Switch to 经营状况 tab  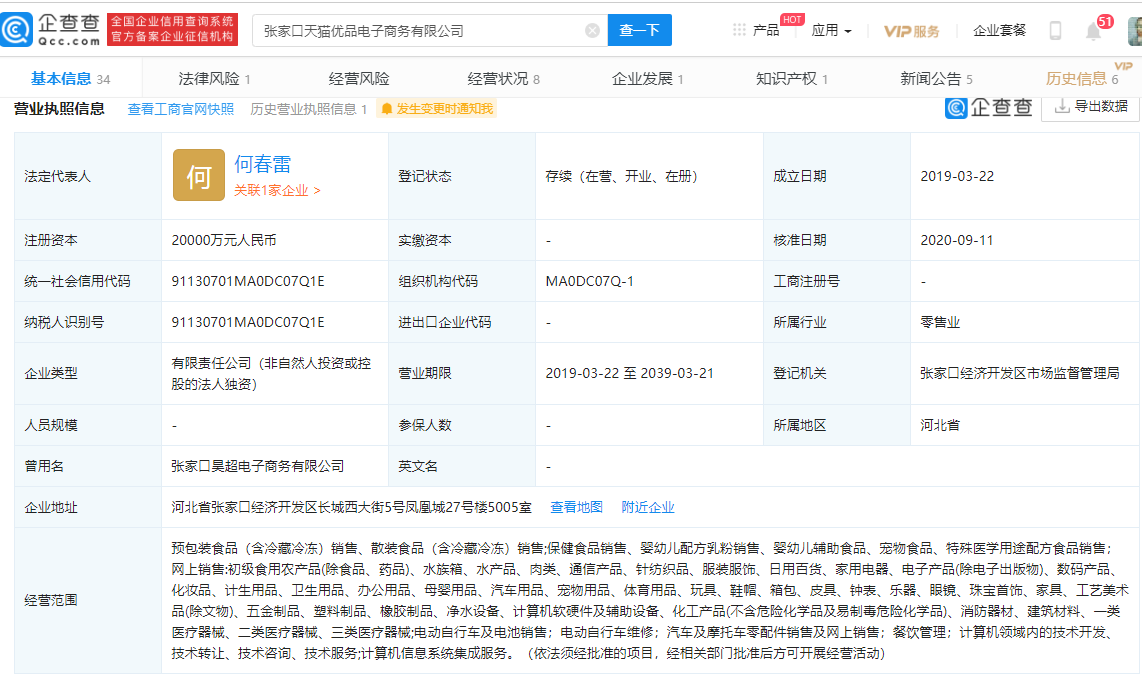click(503, 79)
